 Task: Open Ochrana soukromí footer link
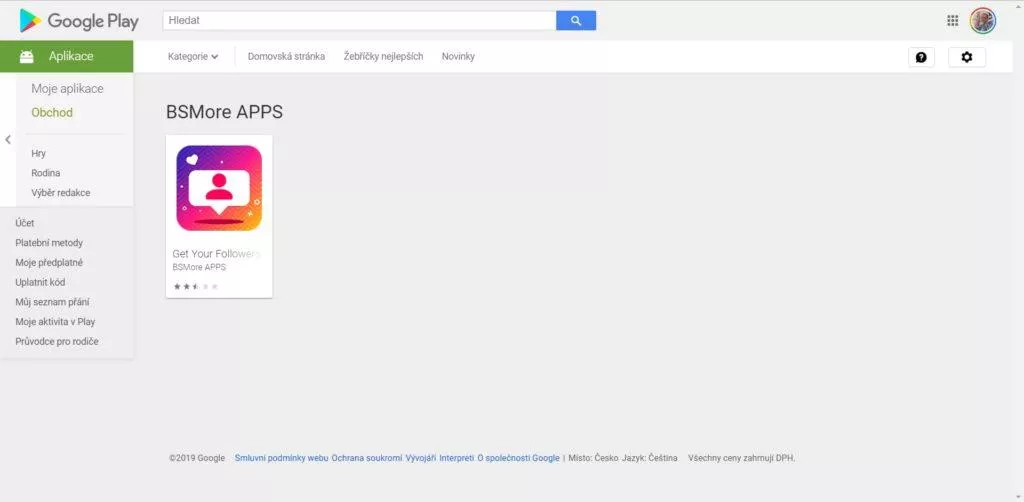366,458
